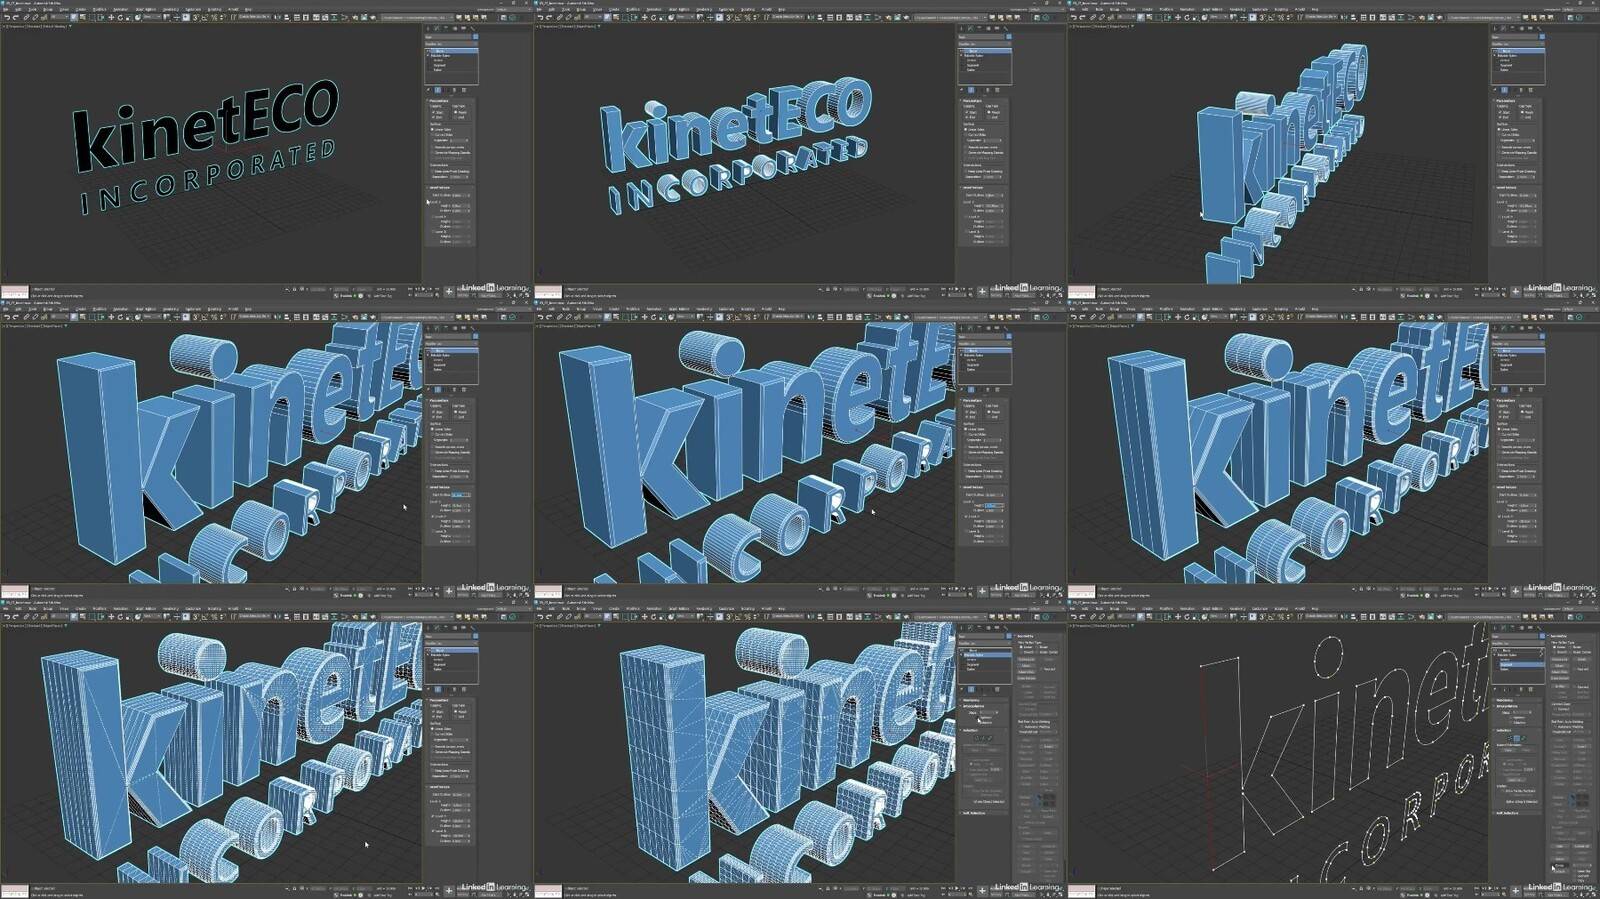The height and width of the screenshot is (899, 1600).
Task: Click Bind to Space Warp, white-outline spline frame
Action: tap(1112, 617)
